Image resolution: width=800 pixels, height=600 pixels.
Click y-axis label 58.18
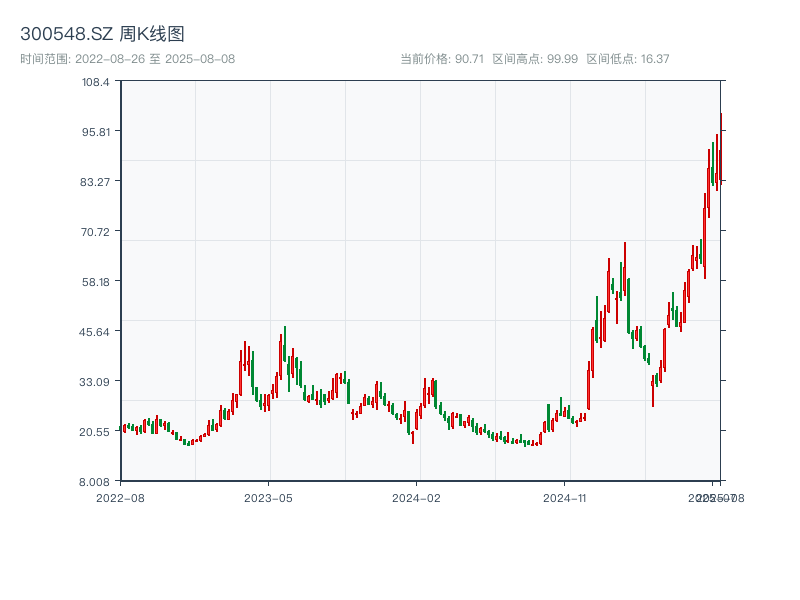point(96,282)
